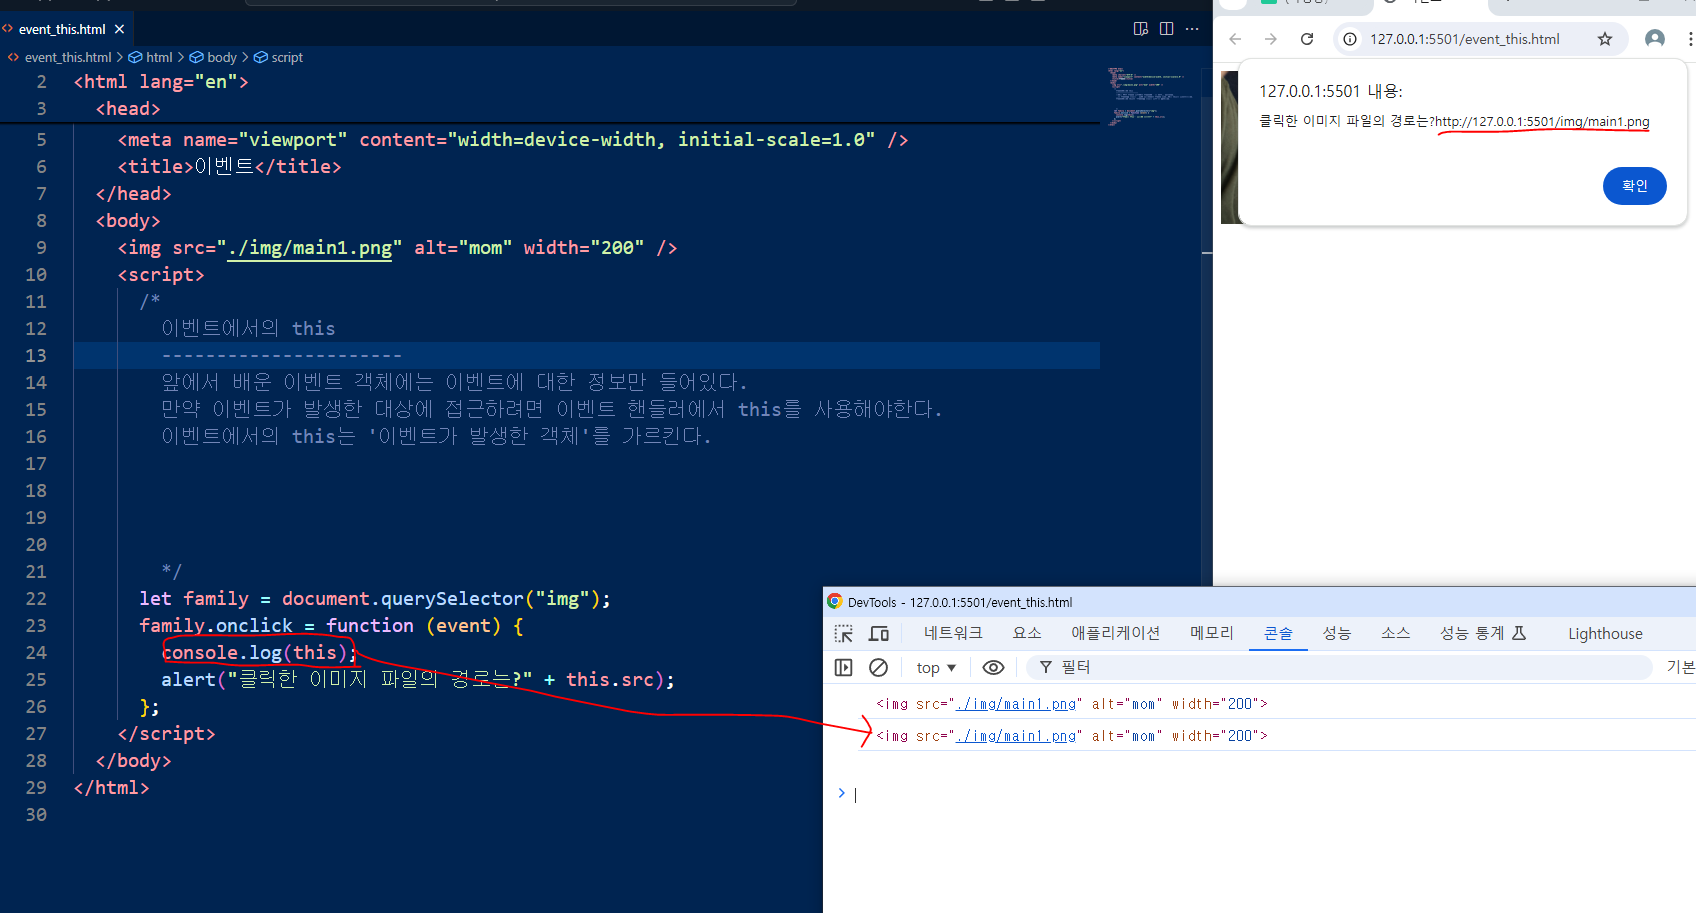The width and height of the screenshot is (1696, 913).
Task: Click the mom image thumbnail behind the alert
Action: [x=1229, y=148]
